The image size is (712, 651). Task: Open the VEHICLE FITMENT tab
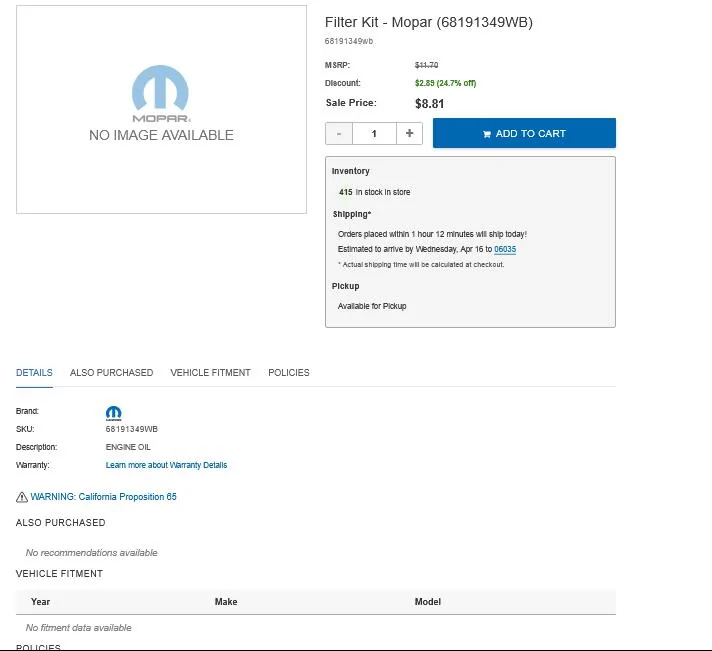(210, 373)
